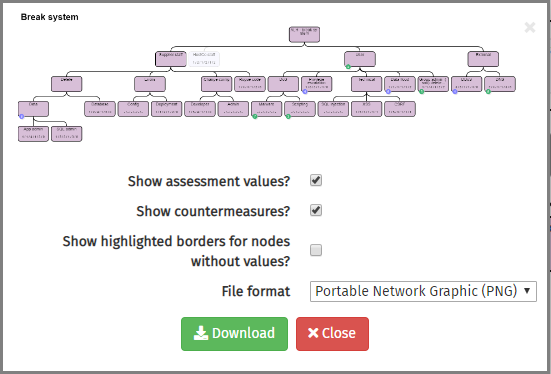Click the download arrow icon on Download button
551x374 pixels.
pyautogui.click(x=201, y=333)
